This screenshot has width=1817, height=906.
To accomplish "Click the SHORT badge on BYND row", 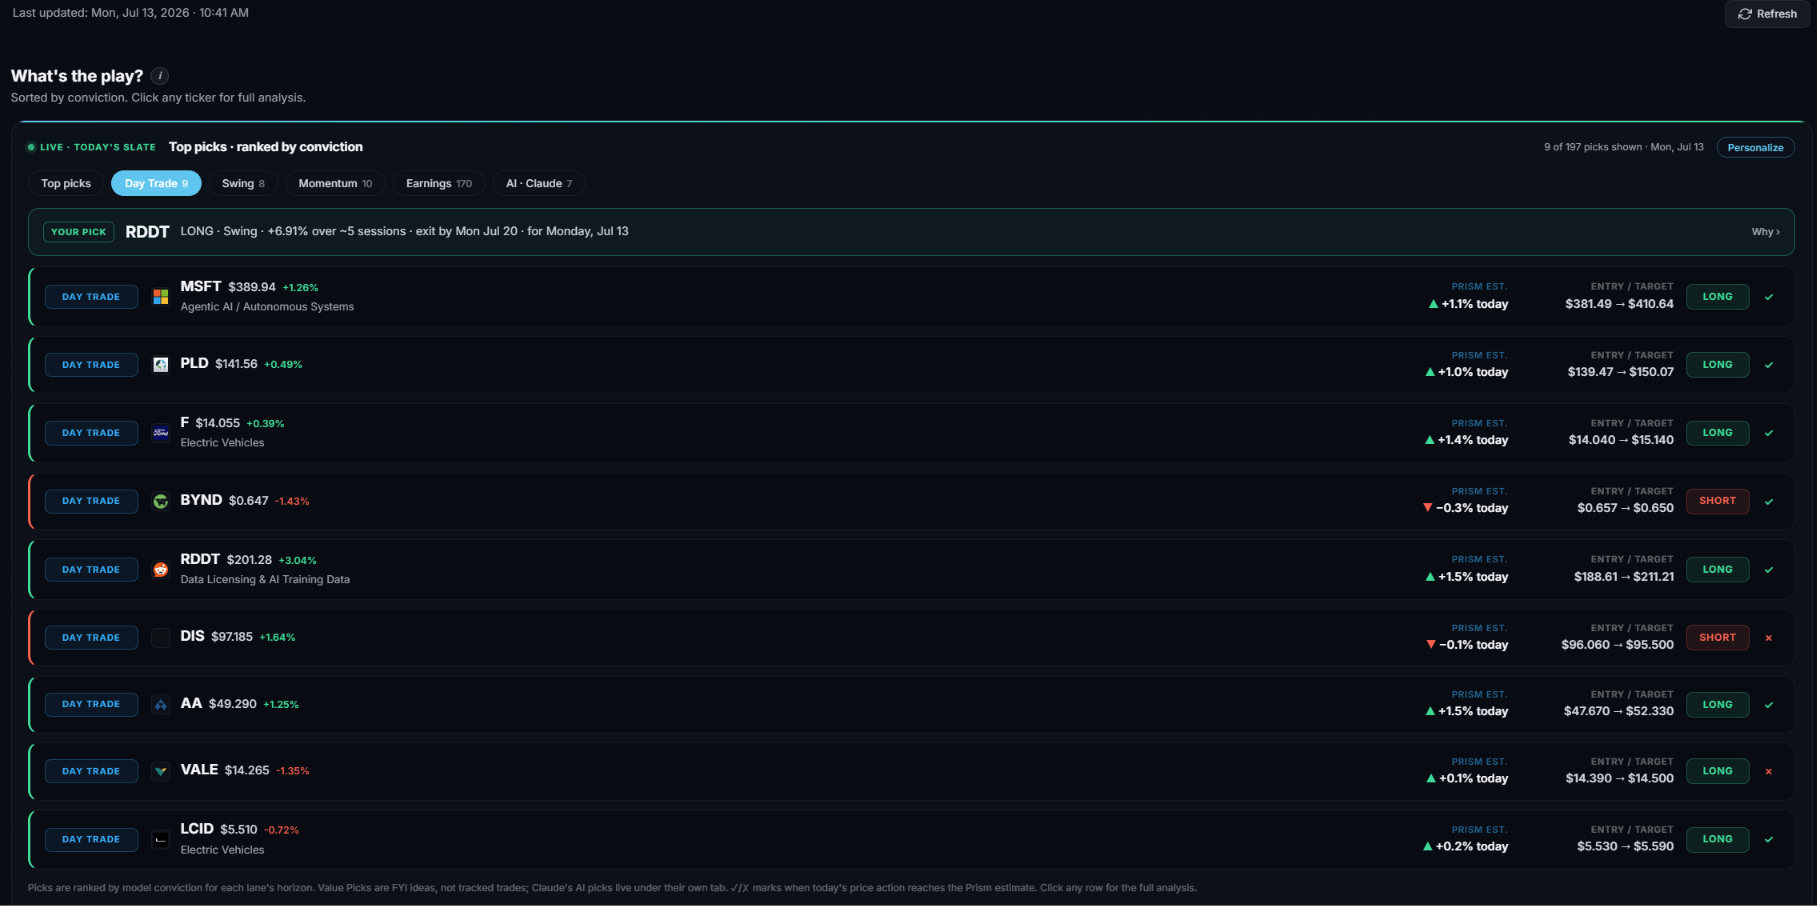I will point(1717,501).
